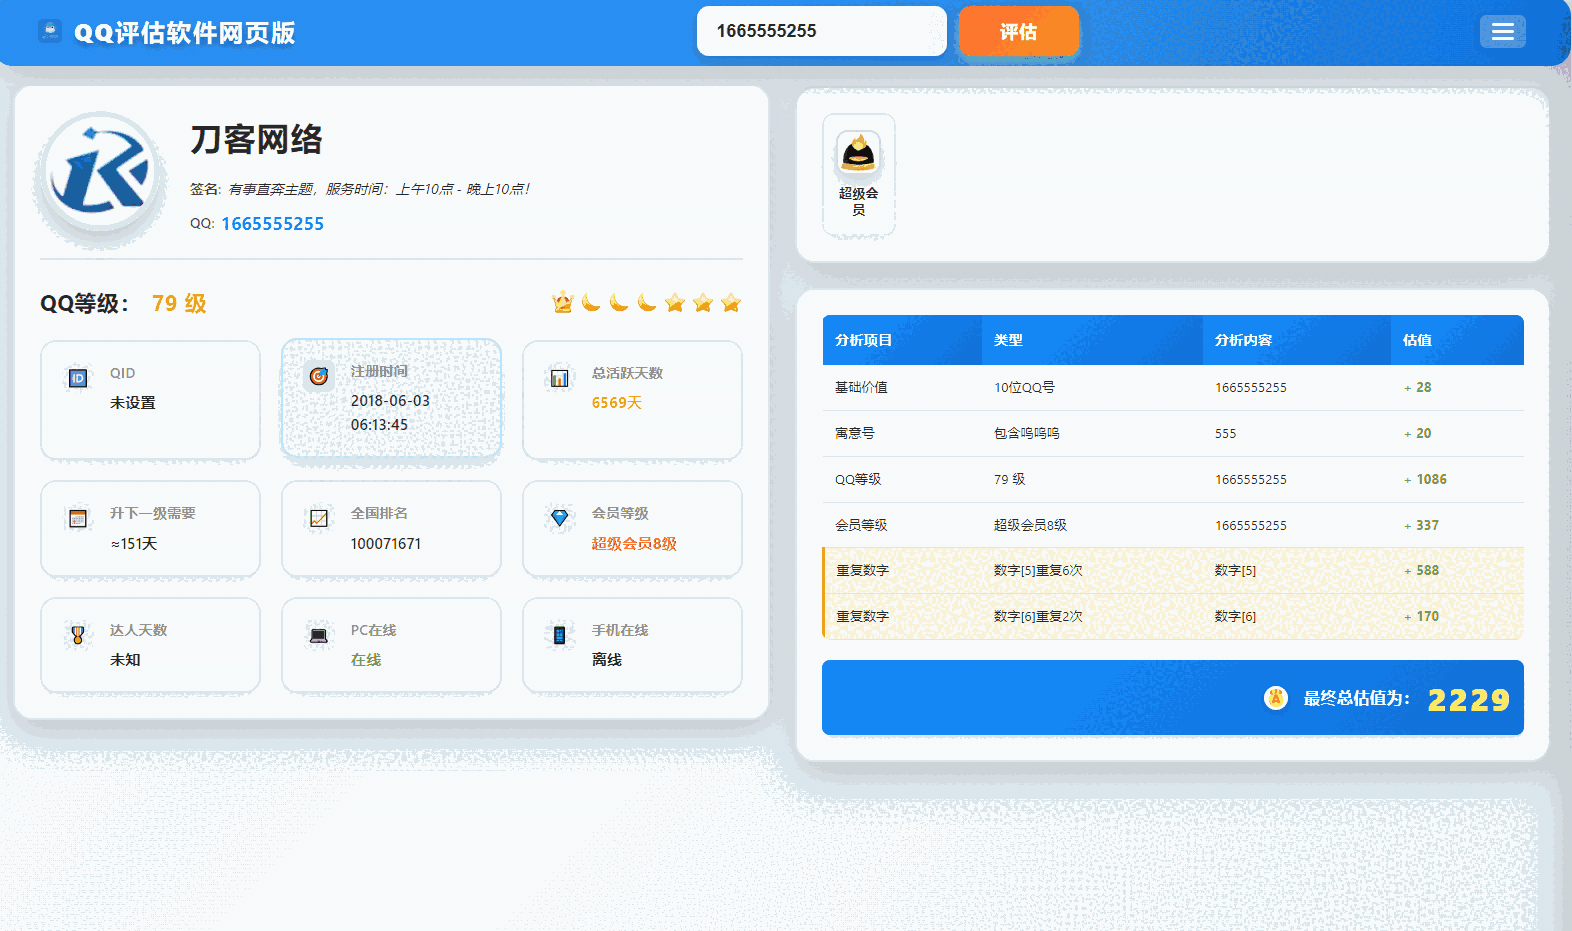
Task: Click the 100071671 national ranking value
Action: pos(386,544)
